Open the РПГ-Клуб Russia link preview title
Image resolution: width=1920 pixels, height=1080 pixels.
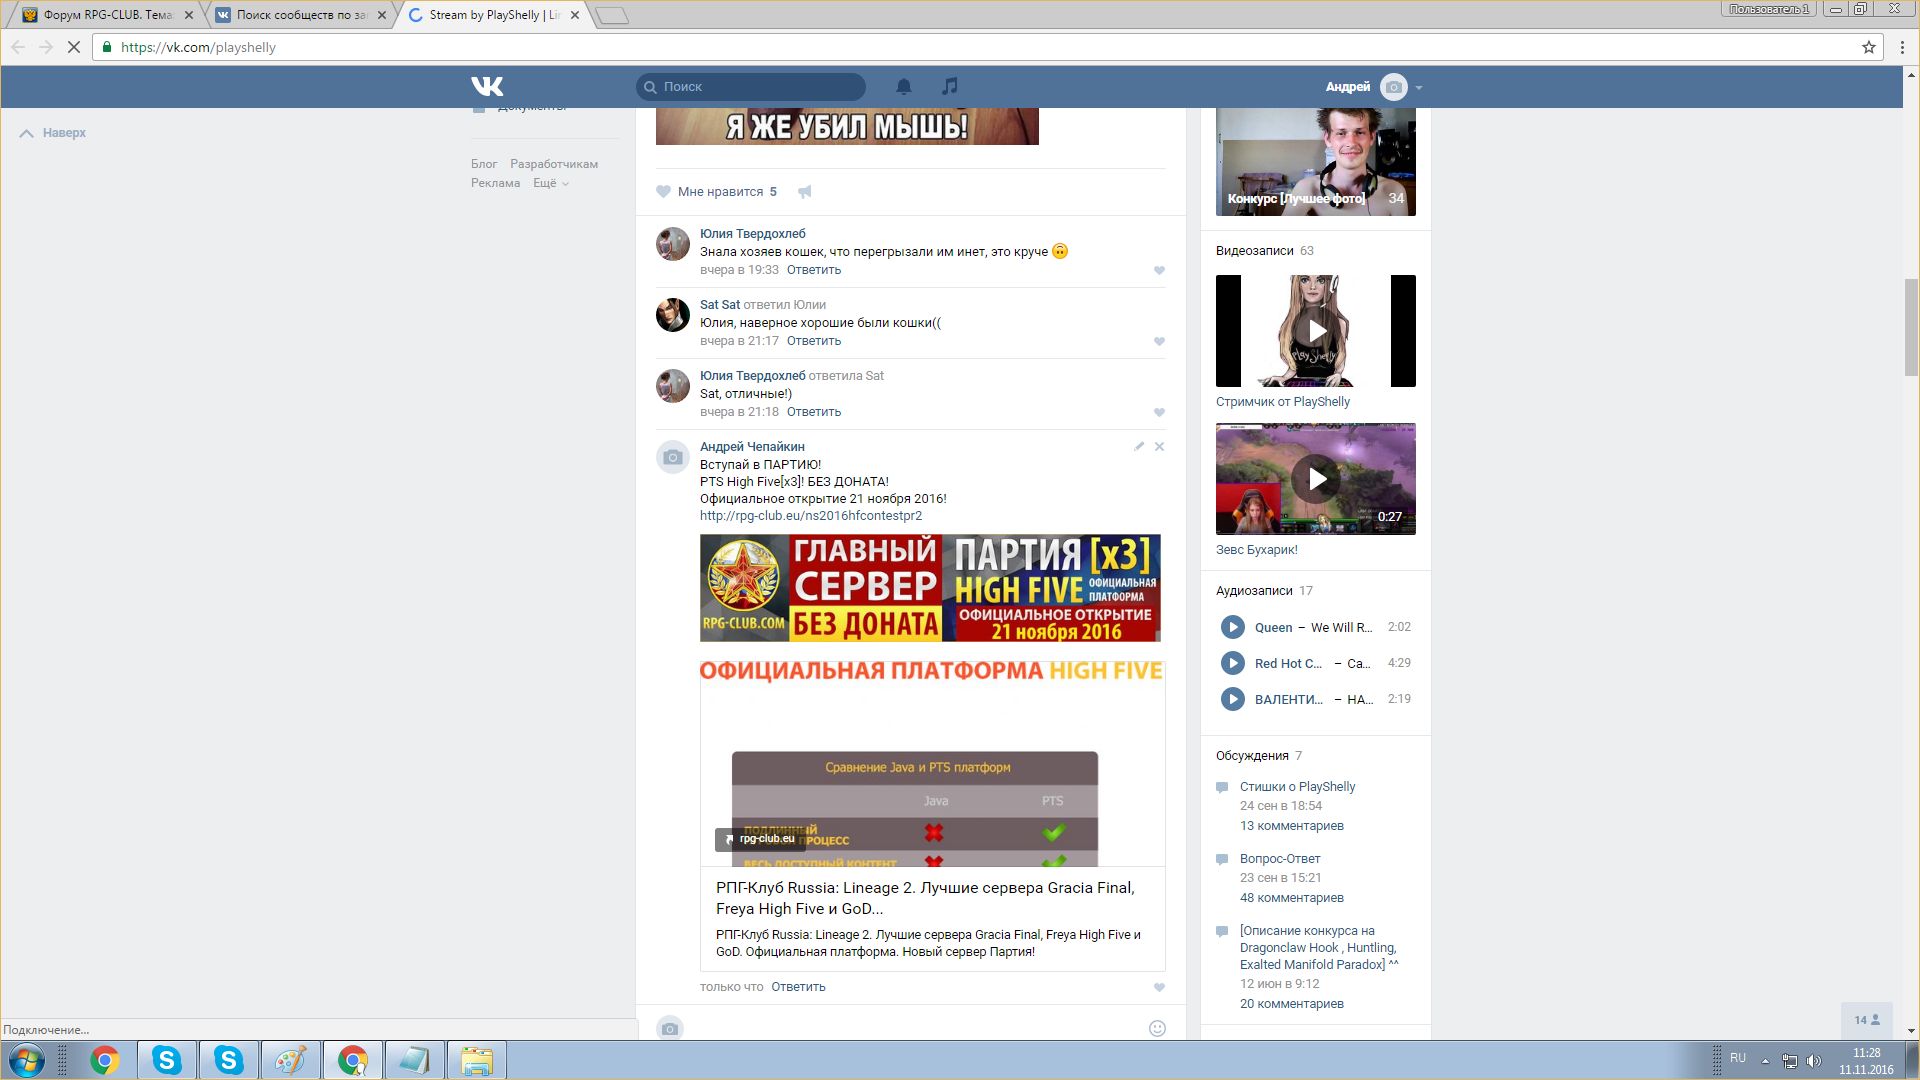925,898
